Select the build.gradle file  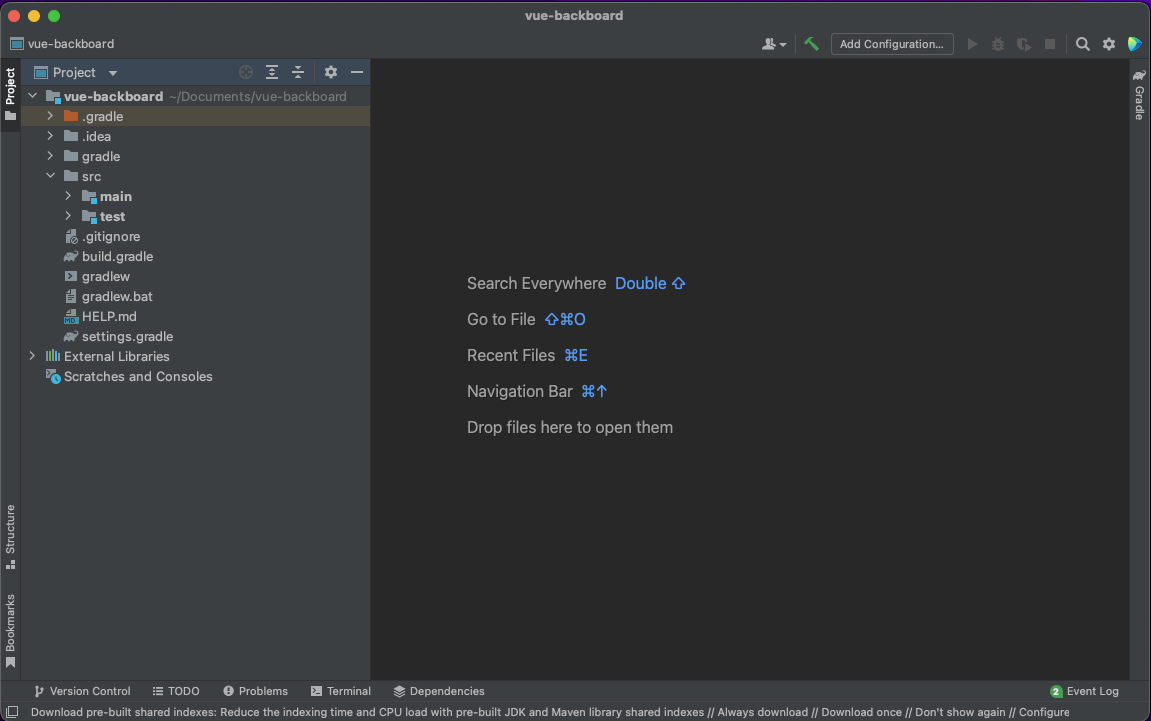click(x=117, y=256)
